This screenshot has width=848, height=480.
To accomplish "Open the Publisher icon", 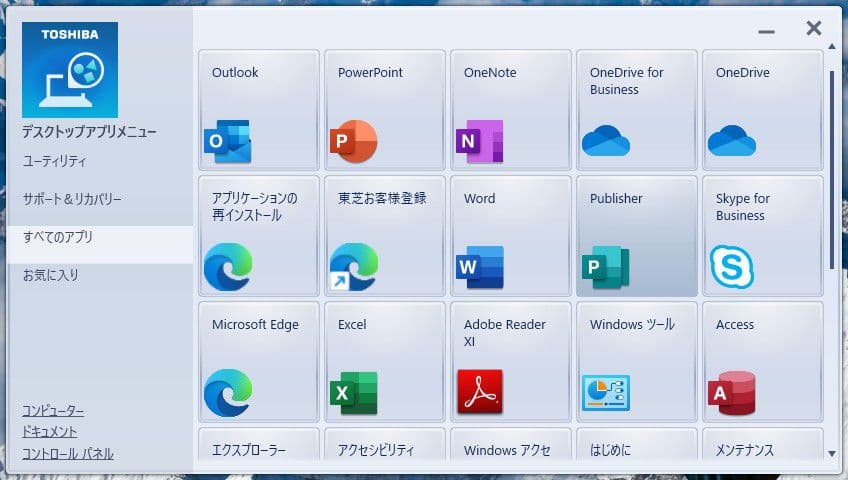I will tap(606, 267).
